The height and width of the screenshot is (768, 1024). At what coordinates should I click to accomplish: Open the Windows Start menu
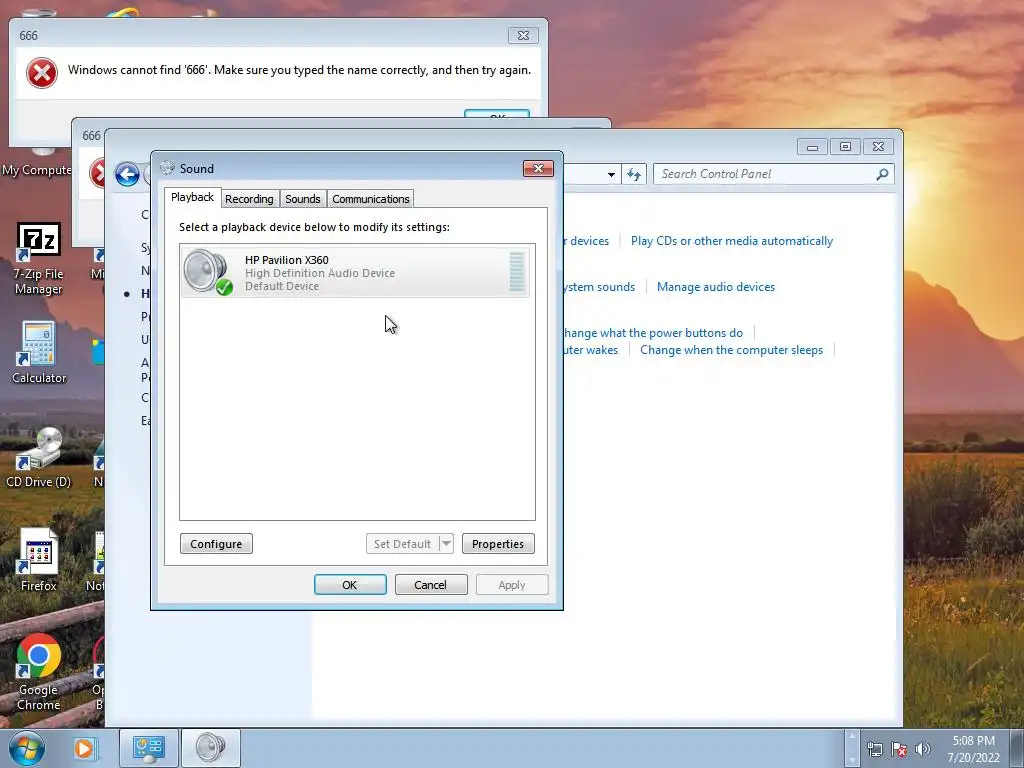[x=27, y=748]
